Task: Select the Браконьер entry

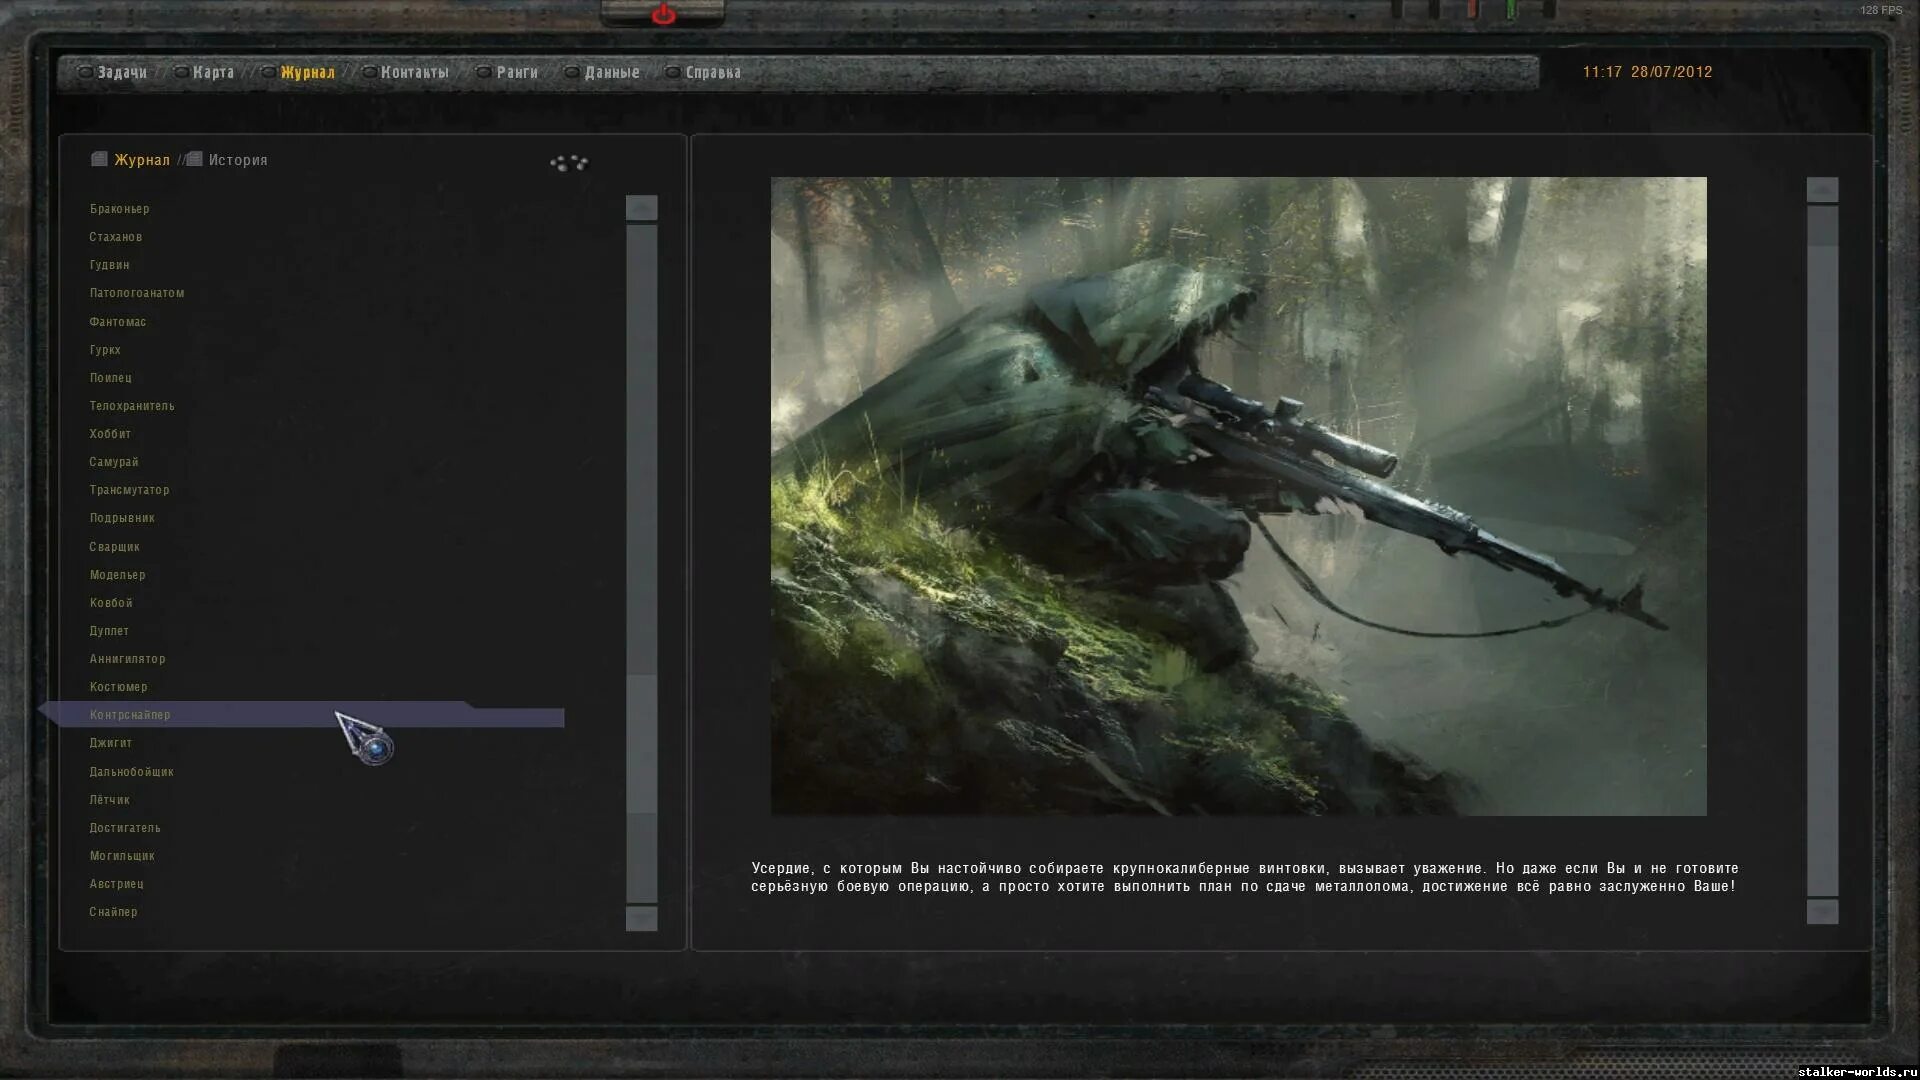Action: click(x=119, y=209)
